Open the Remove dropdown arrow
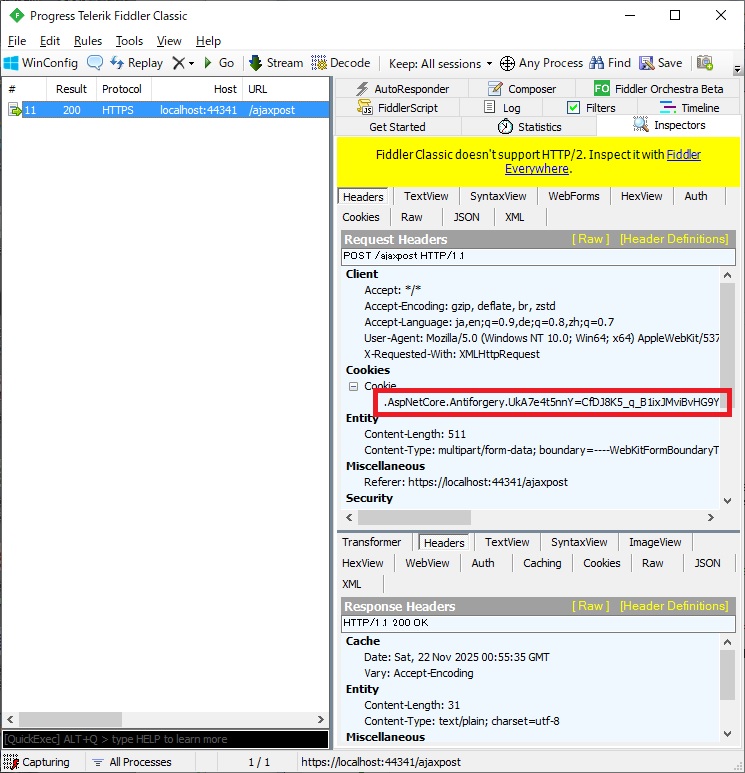 (x=191, y=64)
